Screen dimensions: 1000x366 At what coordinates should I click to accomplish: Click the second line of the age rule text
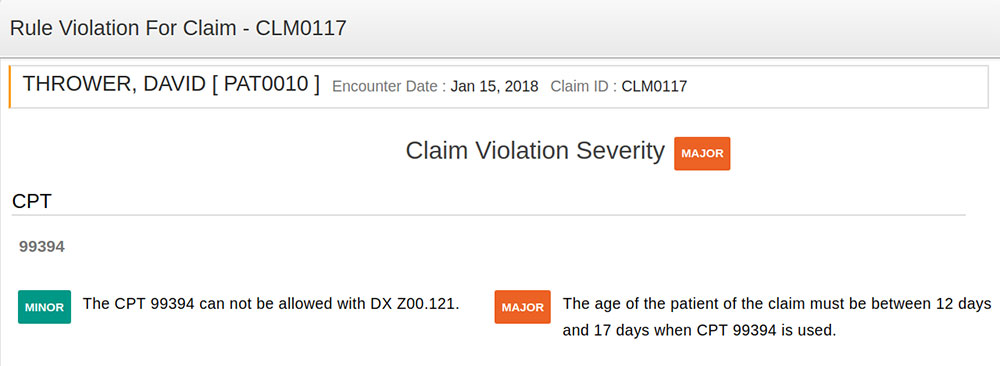pyautogui.click(x=699, y=331)
